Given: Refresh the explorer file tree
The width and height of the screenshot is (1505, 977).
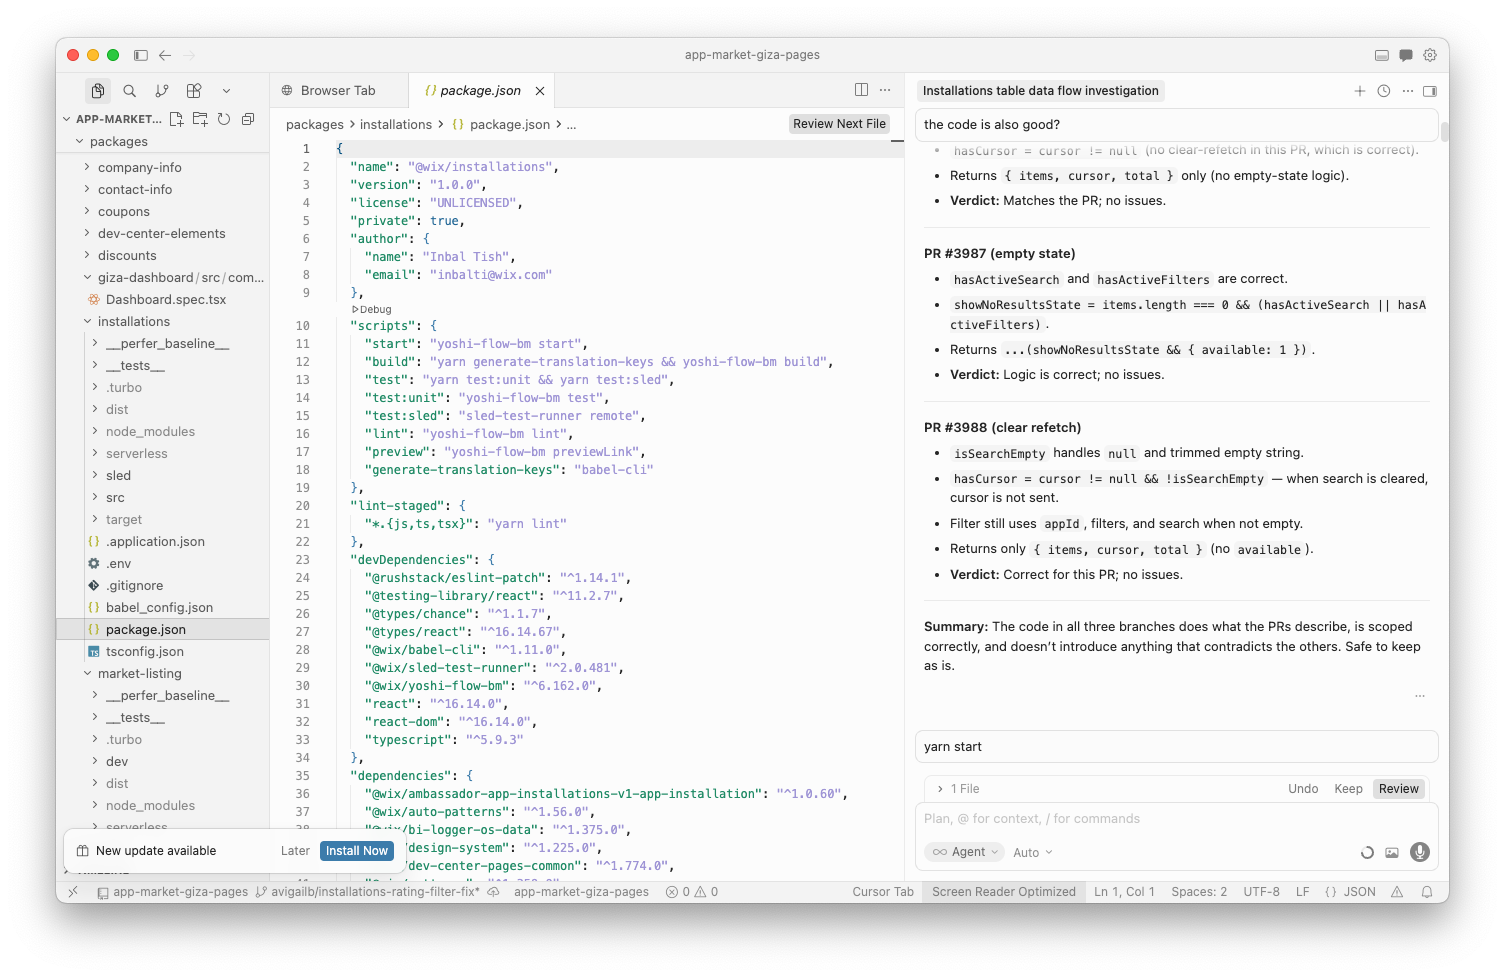Looking at the screenshot, I should (224, 119).
